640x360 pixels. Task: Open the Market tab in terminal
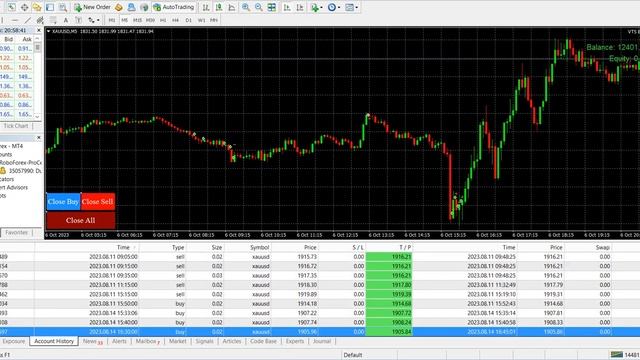[178, 341]
